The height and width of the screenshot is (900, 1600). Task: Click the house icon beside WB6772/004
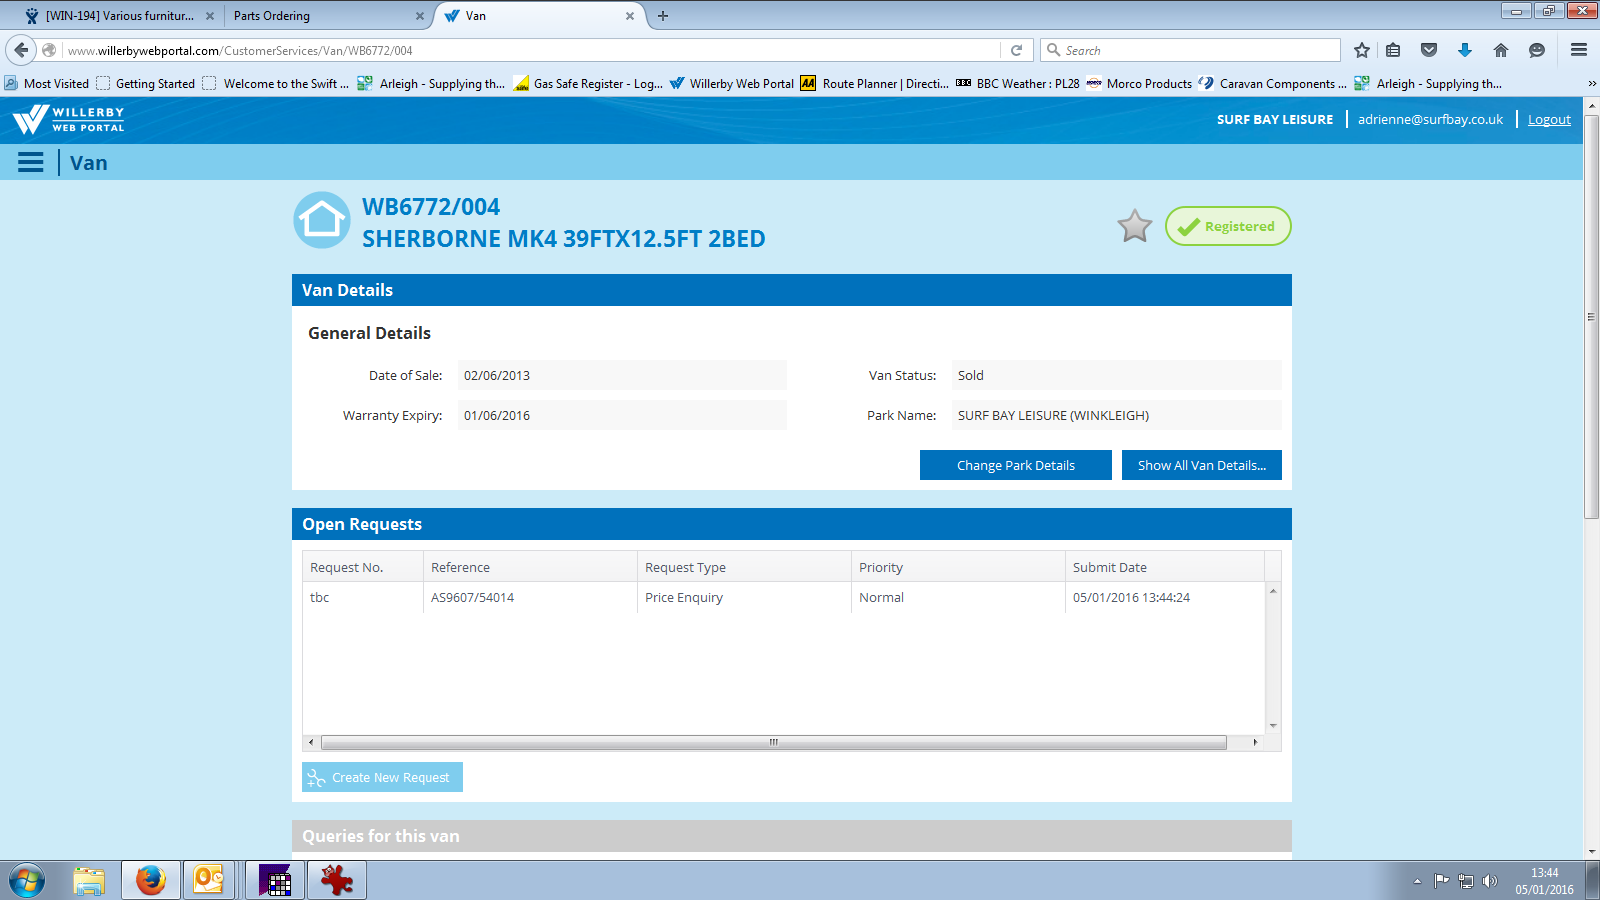[x=322, y=220]
